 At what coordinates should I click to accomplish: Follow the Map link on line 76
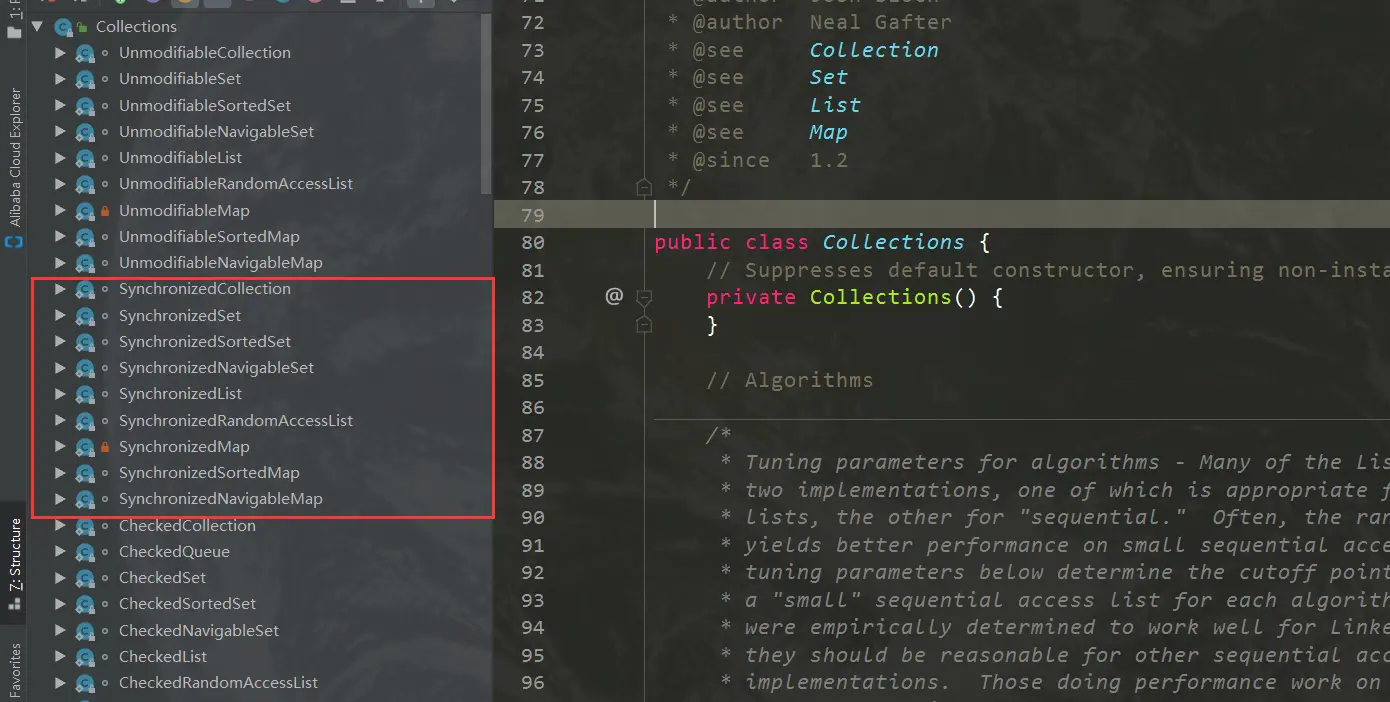point(828,132)
